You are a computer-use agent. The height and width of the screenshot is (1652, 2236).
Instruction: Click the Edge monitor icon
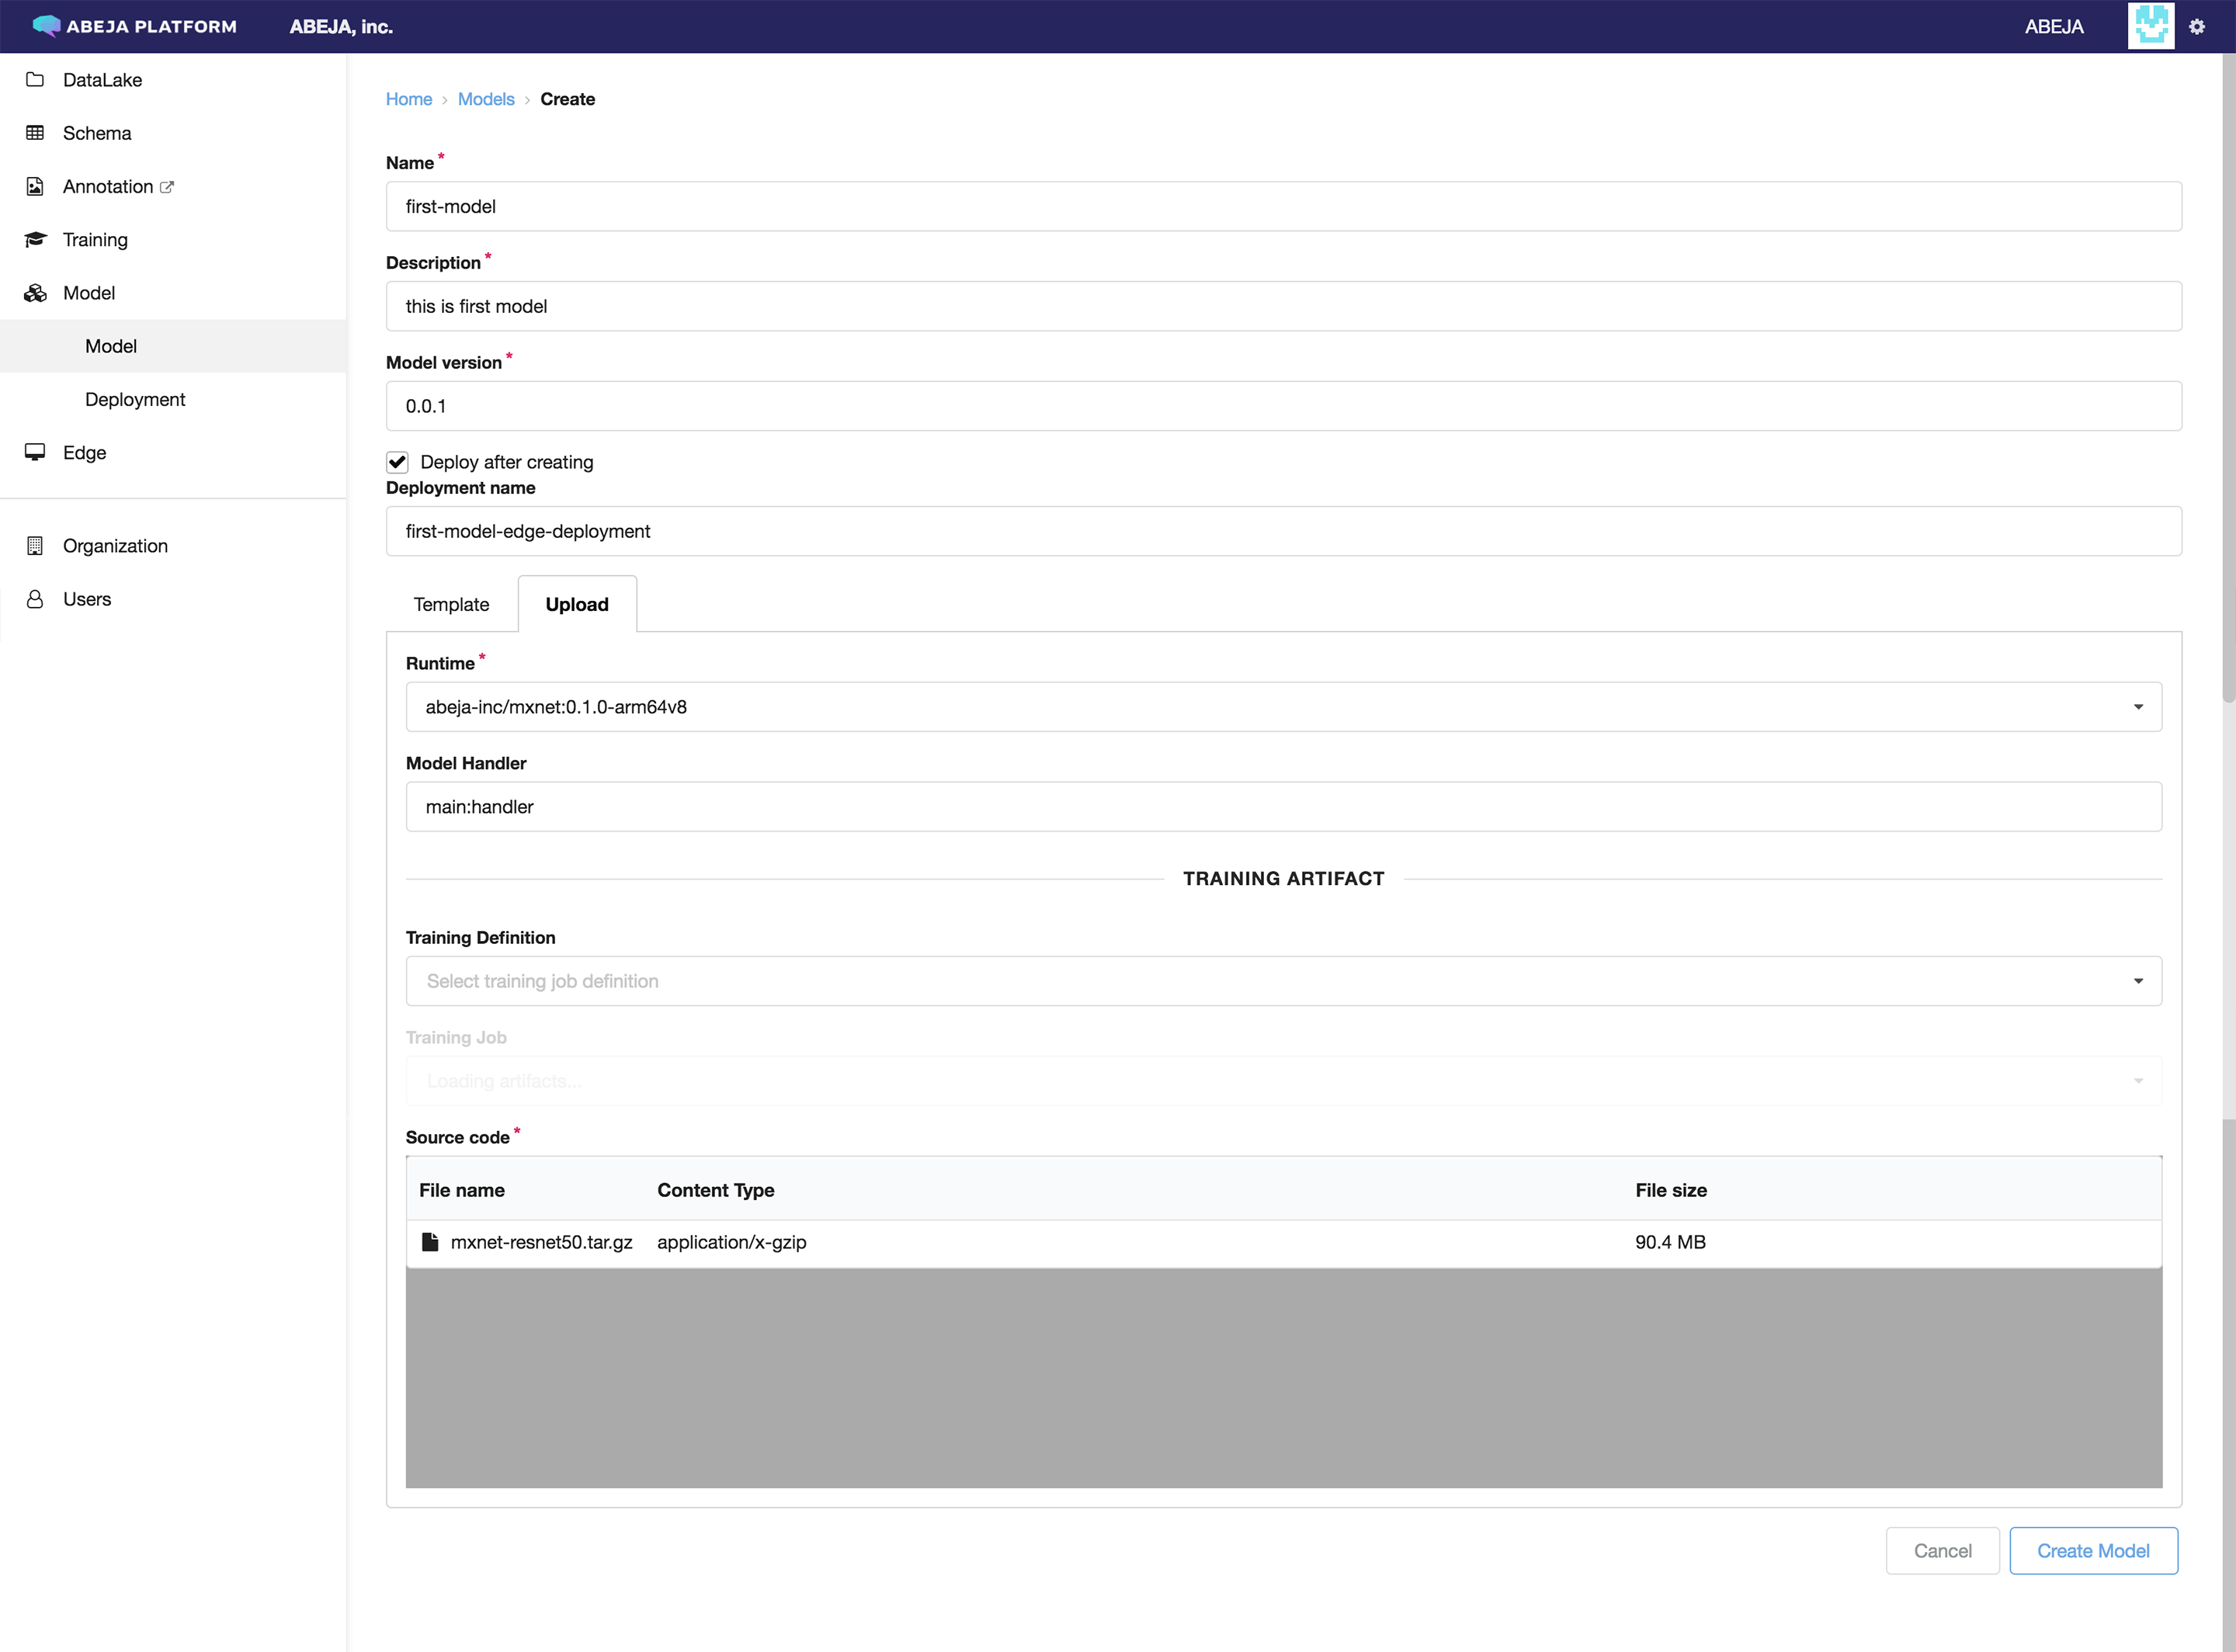click(35, 452)
